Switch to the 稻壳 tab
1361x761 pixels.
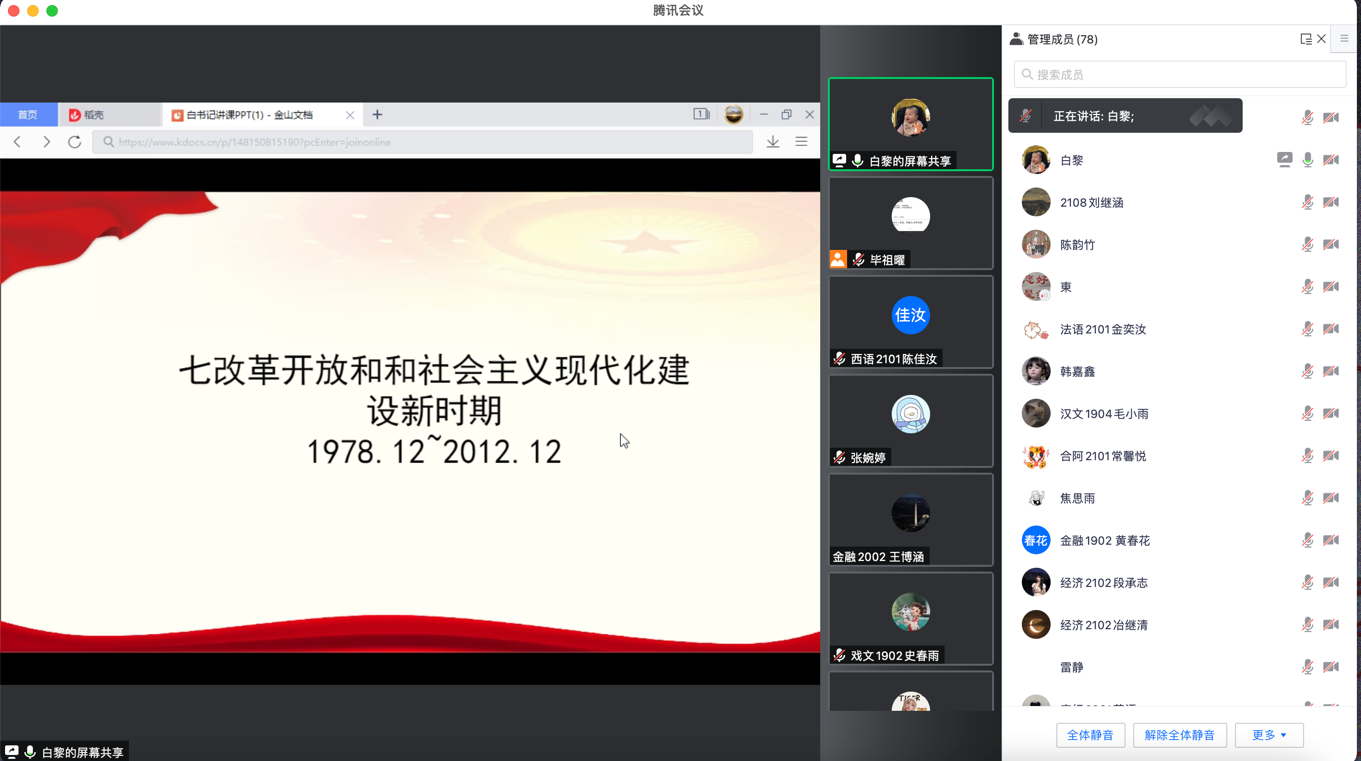click(94, 115)
